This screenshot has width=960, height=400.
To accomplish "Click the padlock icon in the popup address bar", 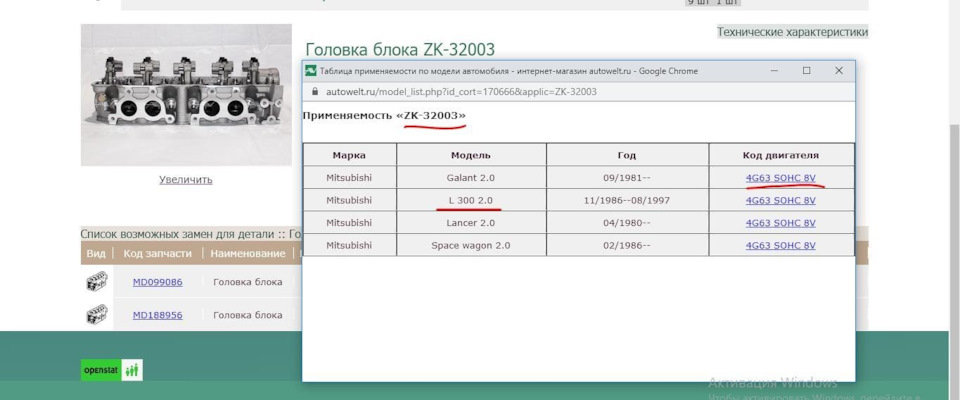I will tap(315, 91).
